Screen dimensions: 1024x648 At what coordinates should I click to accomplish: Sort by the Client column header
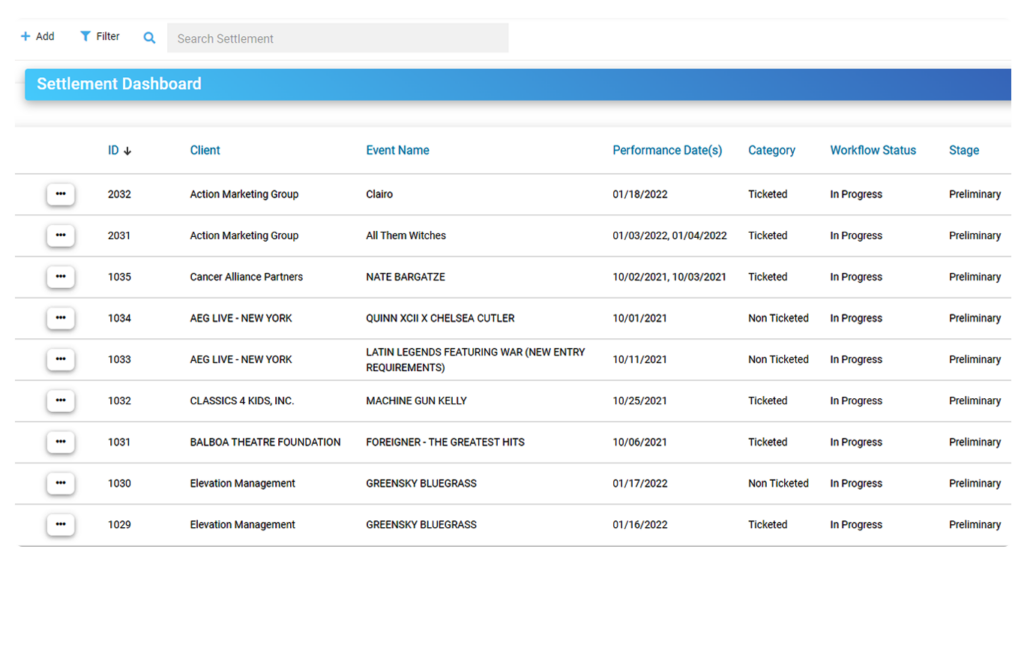(204, 150)
